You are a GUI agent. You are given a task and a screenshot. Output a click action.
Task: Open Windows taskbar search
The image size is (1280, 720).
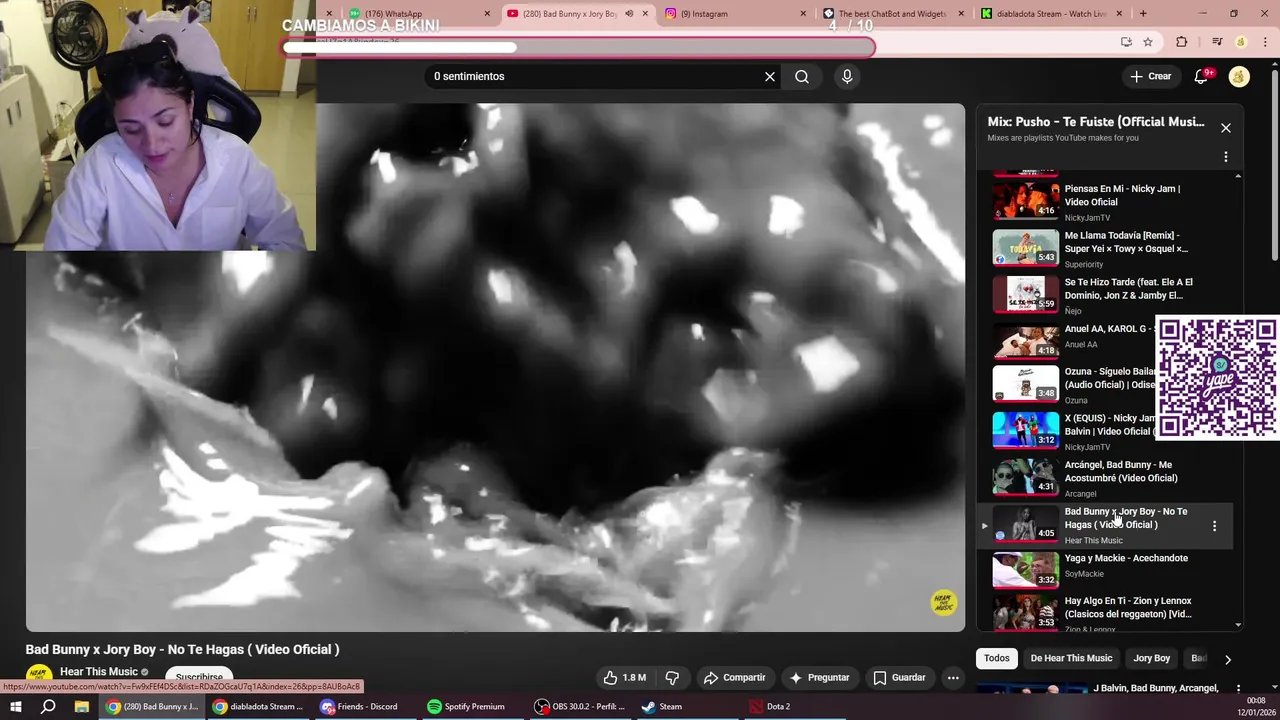pyautogui.click(x=48, y=706)
